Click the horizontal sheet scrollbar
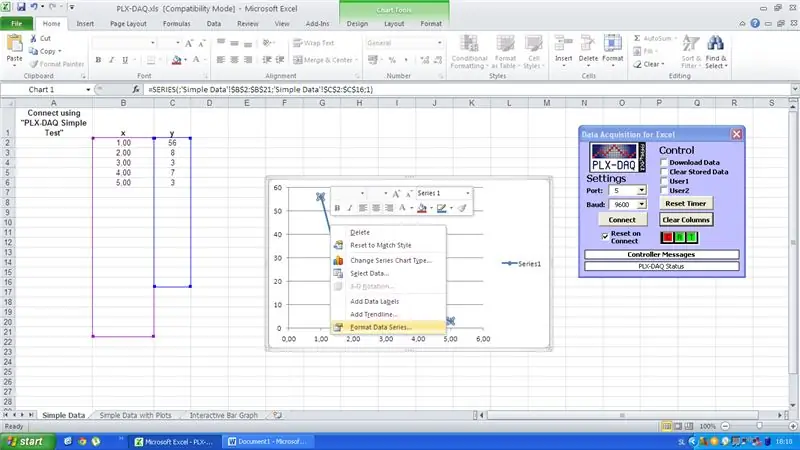The width and height of the screenshot is (800, 450). tap(622, 415)
